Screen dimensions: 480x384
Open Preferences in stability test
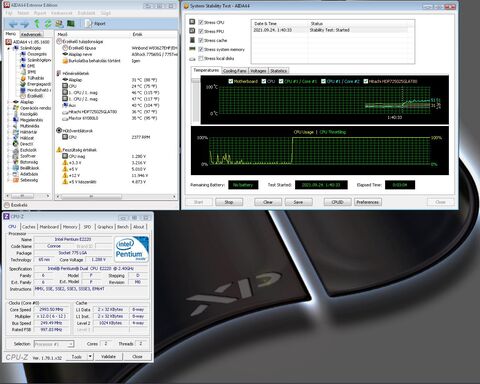368,202
